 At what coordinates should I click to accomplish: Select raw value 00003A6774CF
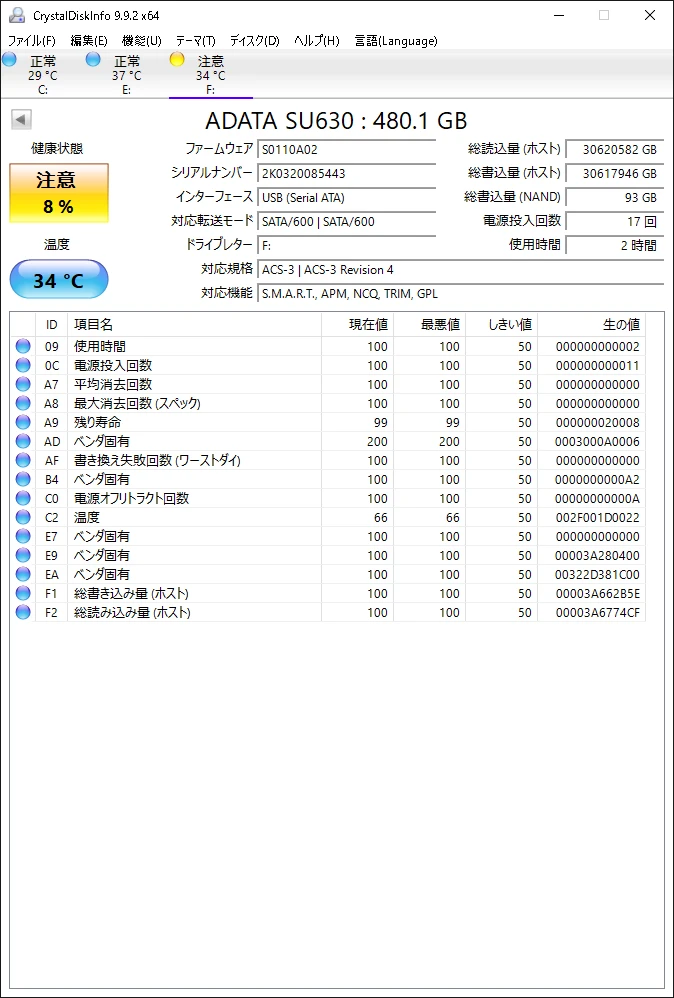pyautogui.click(x=598, y=612)
